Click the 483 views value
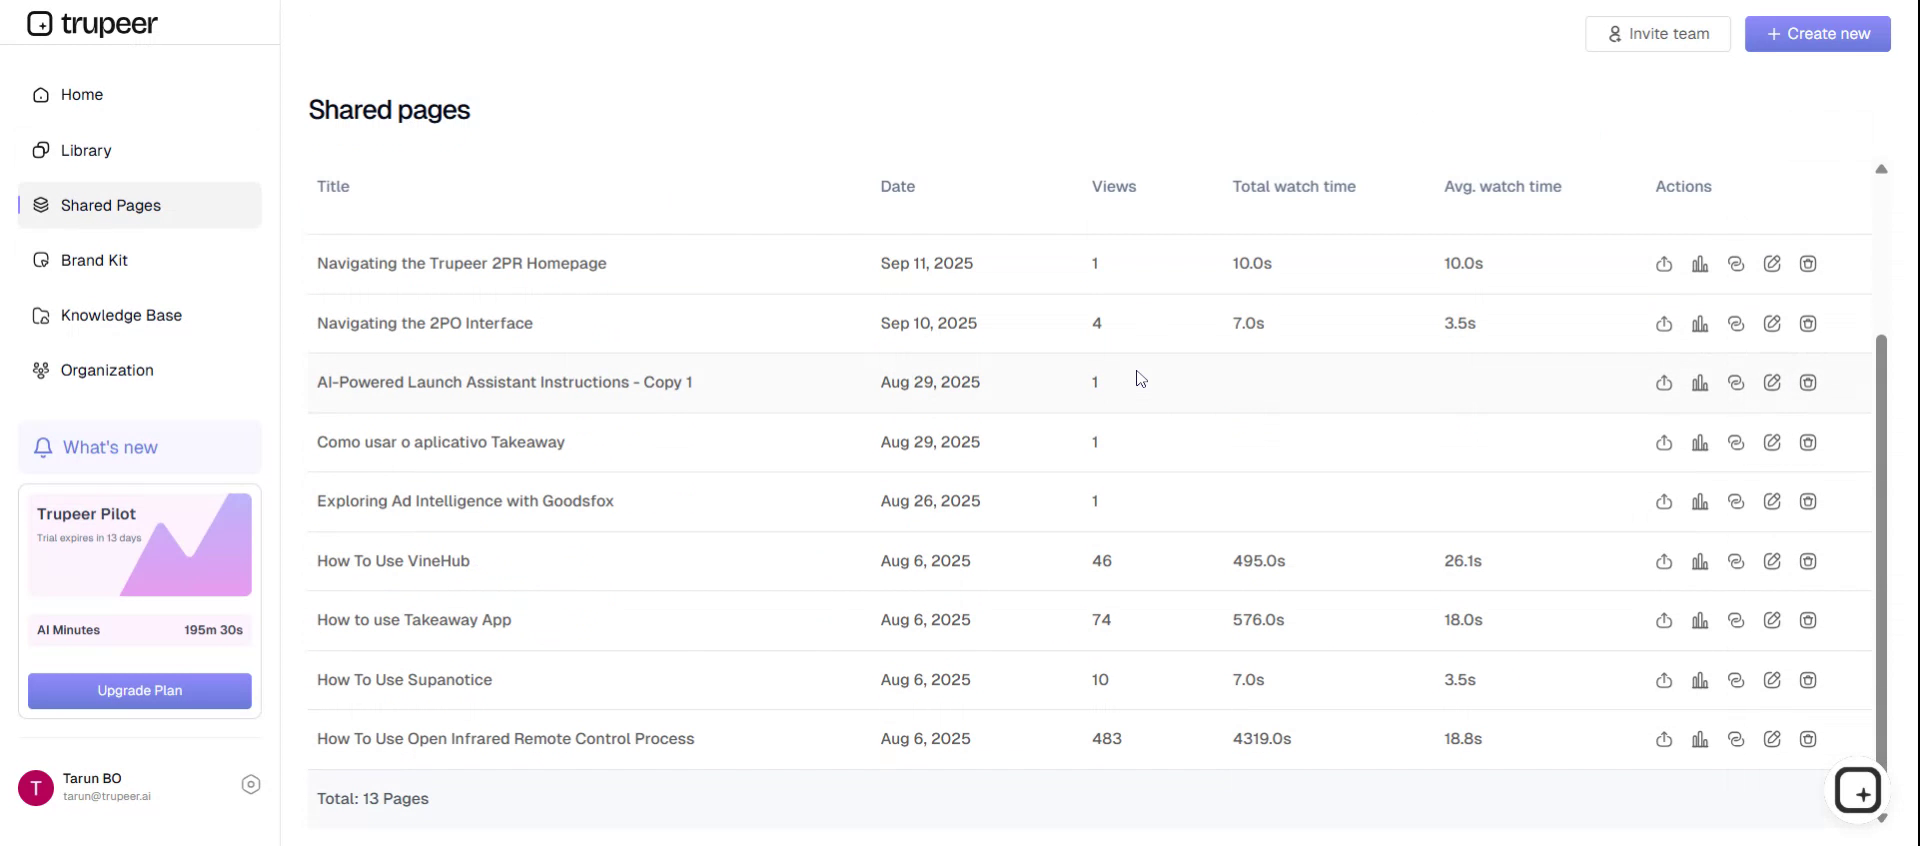Viewport: 1920px width, 846px height. pos(1107,739)
